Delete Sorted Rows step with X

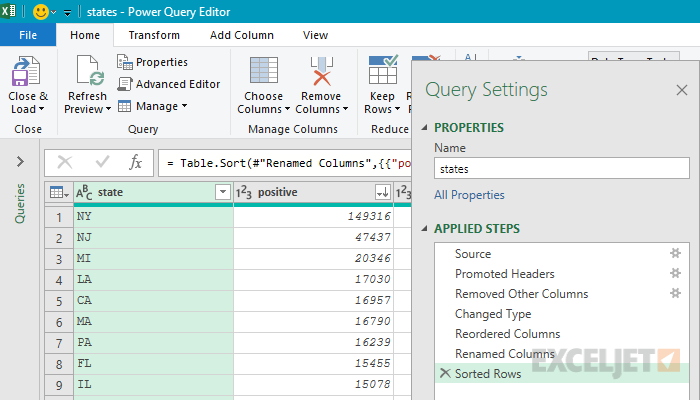445,373
